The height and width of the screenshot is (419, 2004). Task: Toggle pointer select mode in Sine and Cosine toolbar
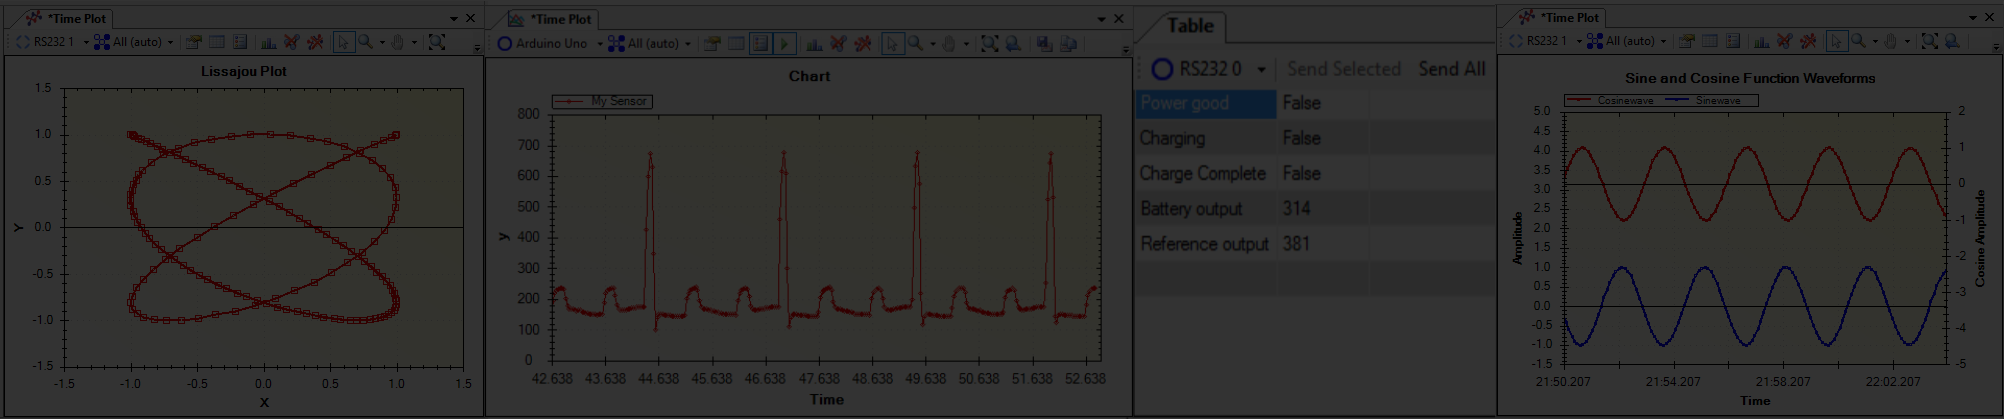[x=1836, y=41]
